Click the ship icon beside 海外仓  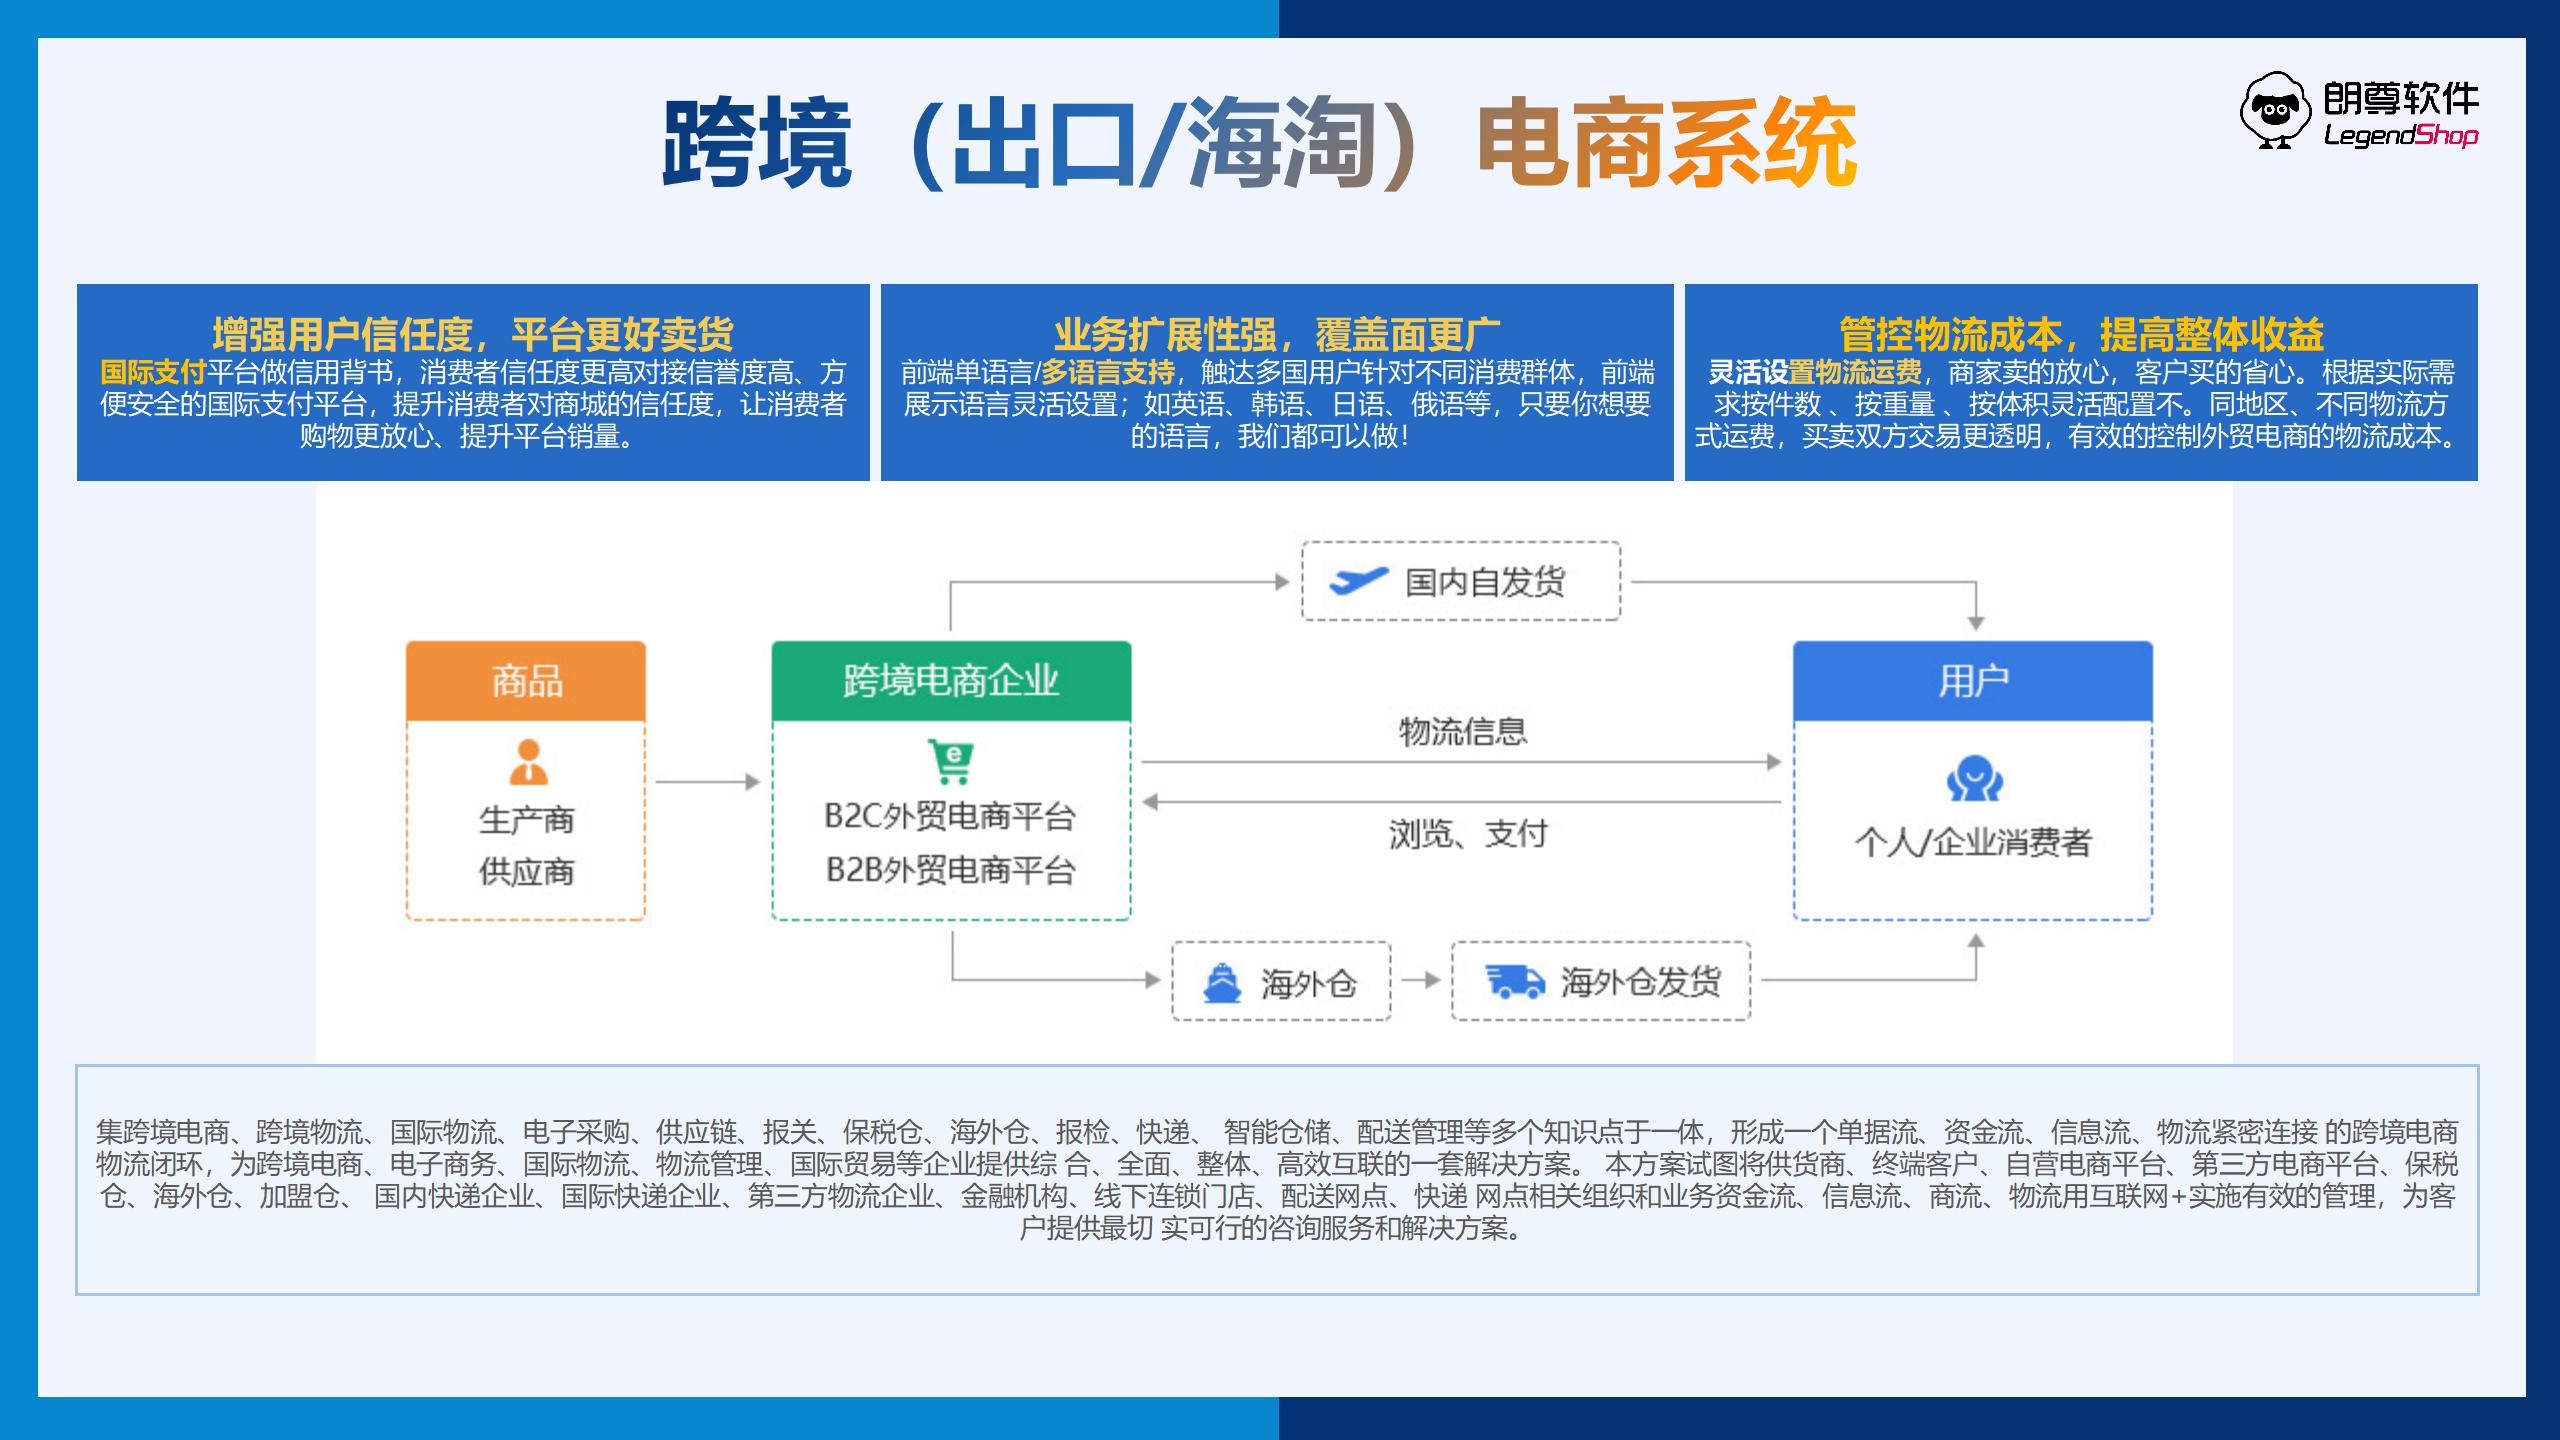(x=1221, y=983)
